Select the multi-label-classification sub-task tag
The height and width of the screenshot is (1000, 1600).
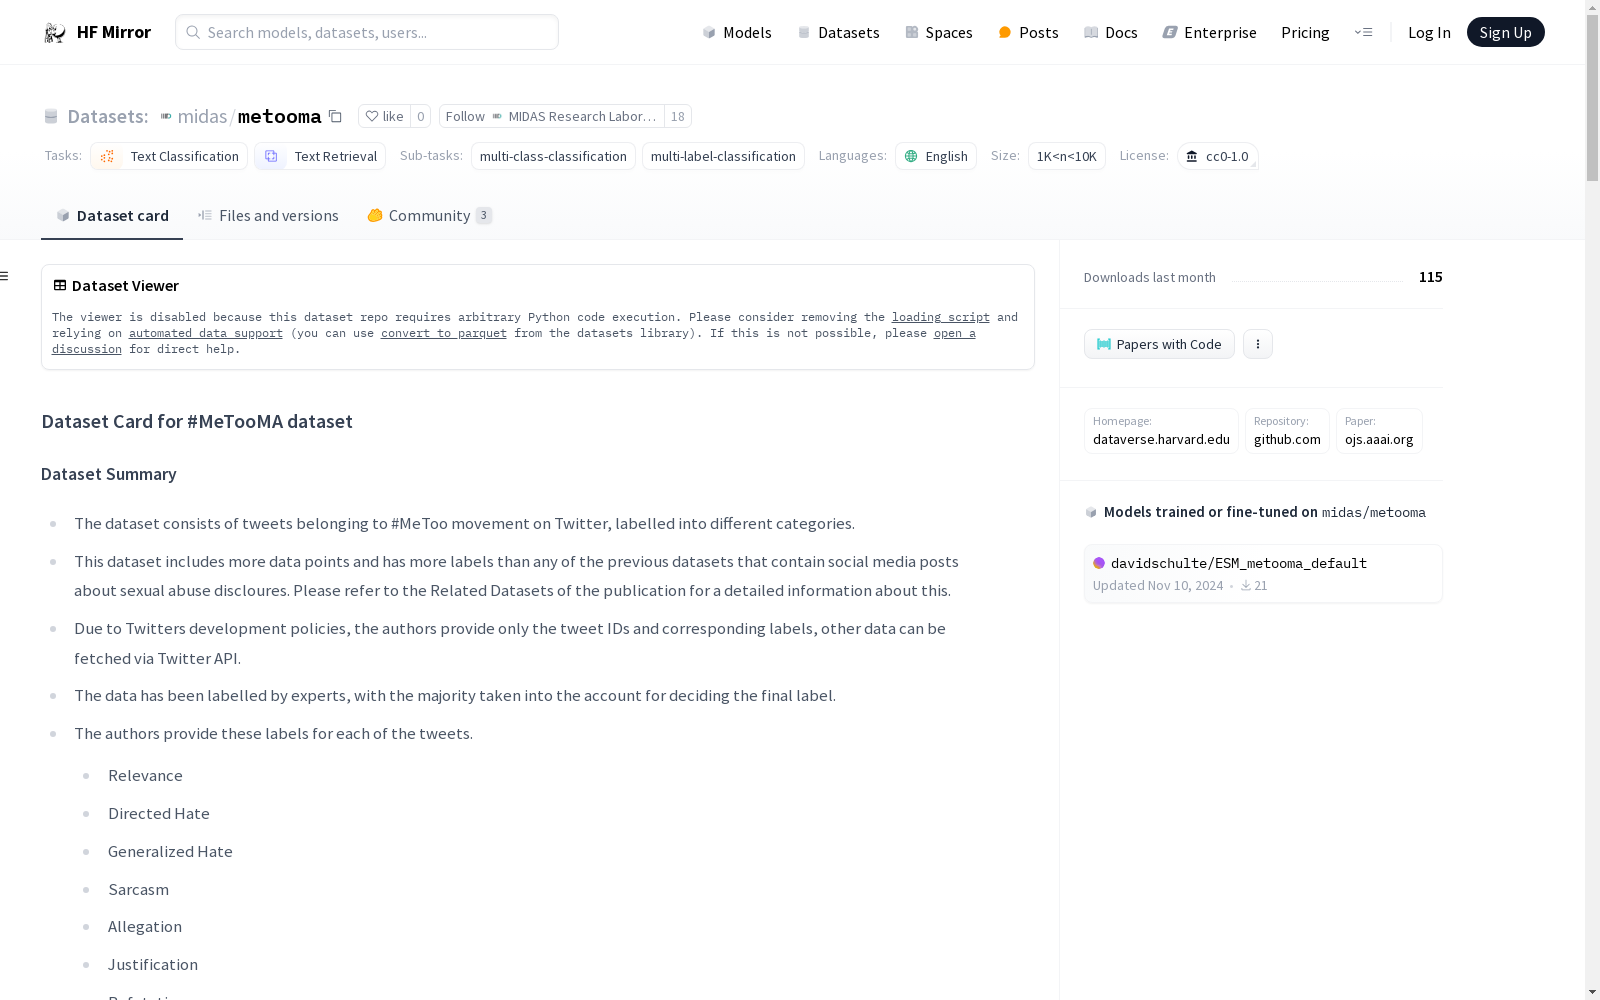coord(723,156)
